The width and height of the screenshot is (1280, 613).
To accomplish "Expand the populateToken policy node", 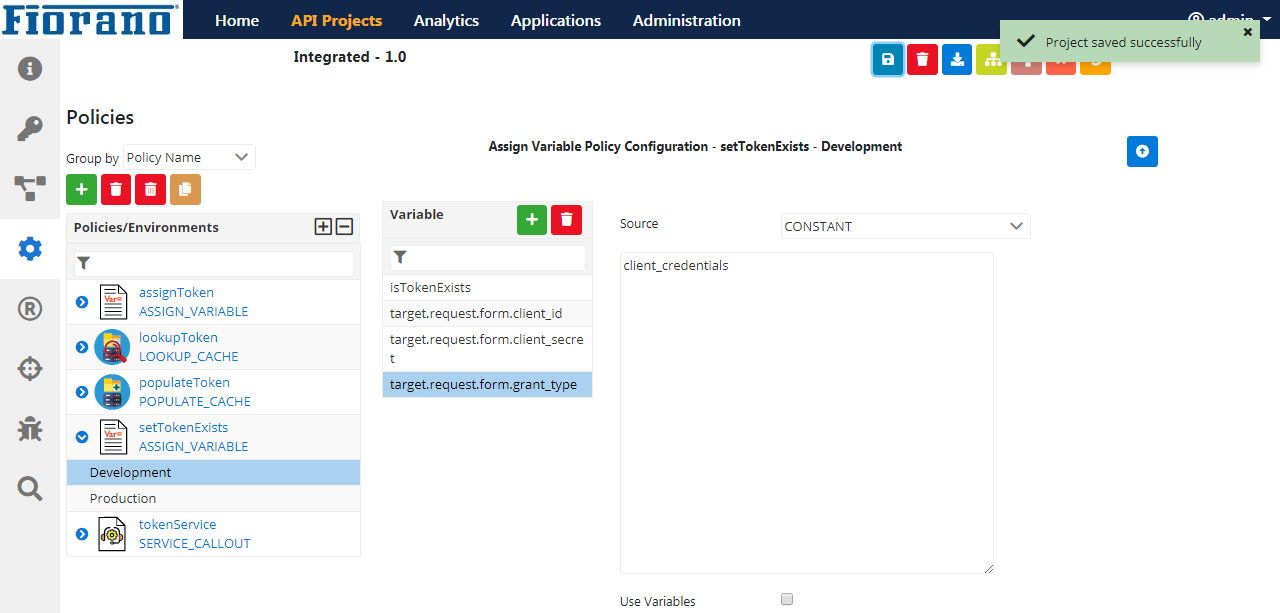I will pos(82,392).
